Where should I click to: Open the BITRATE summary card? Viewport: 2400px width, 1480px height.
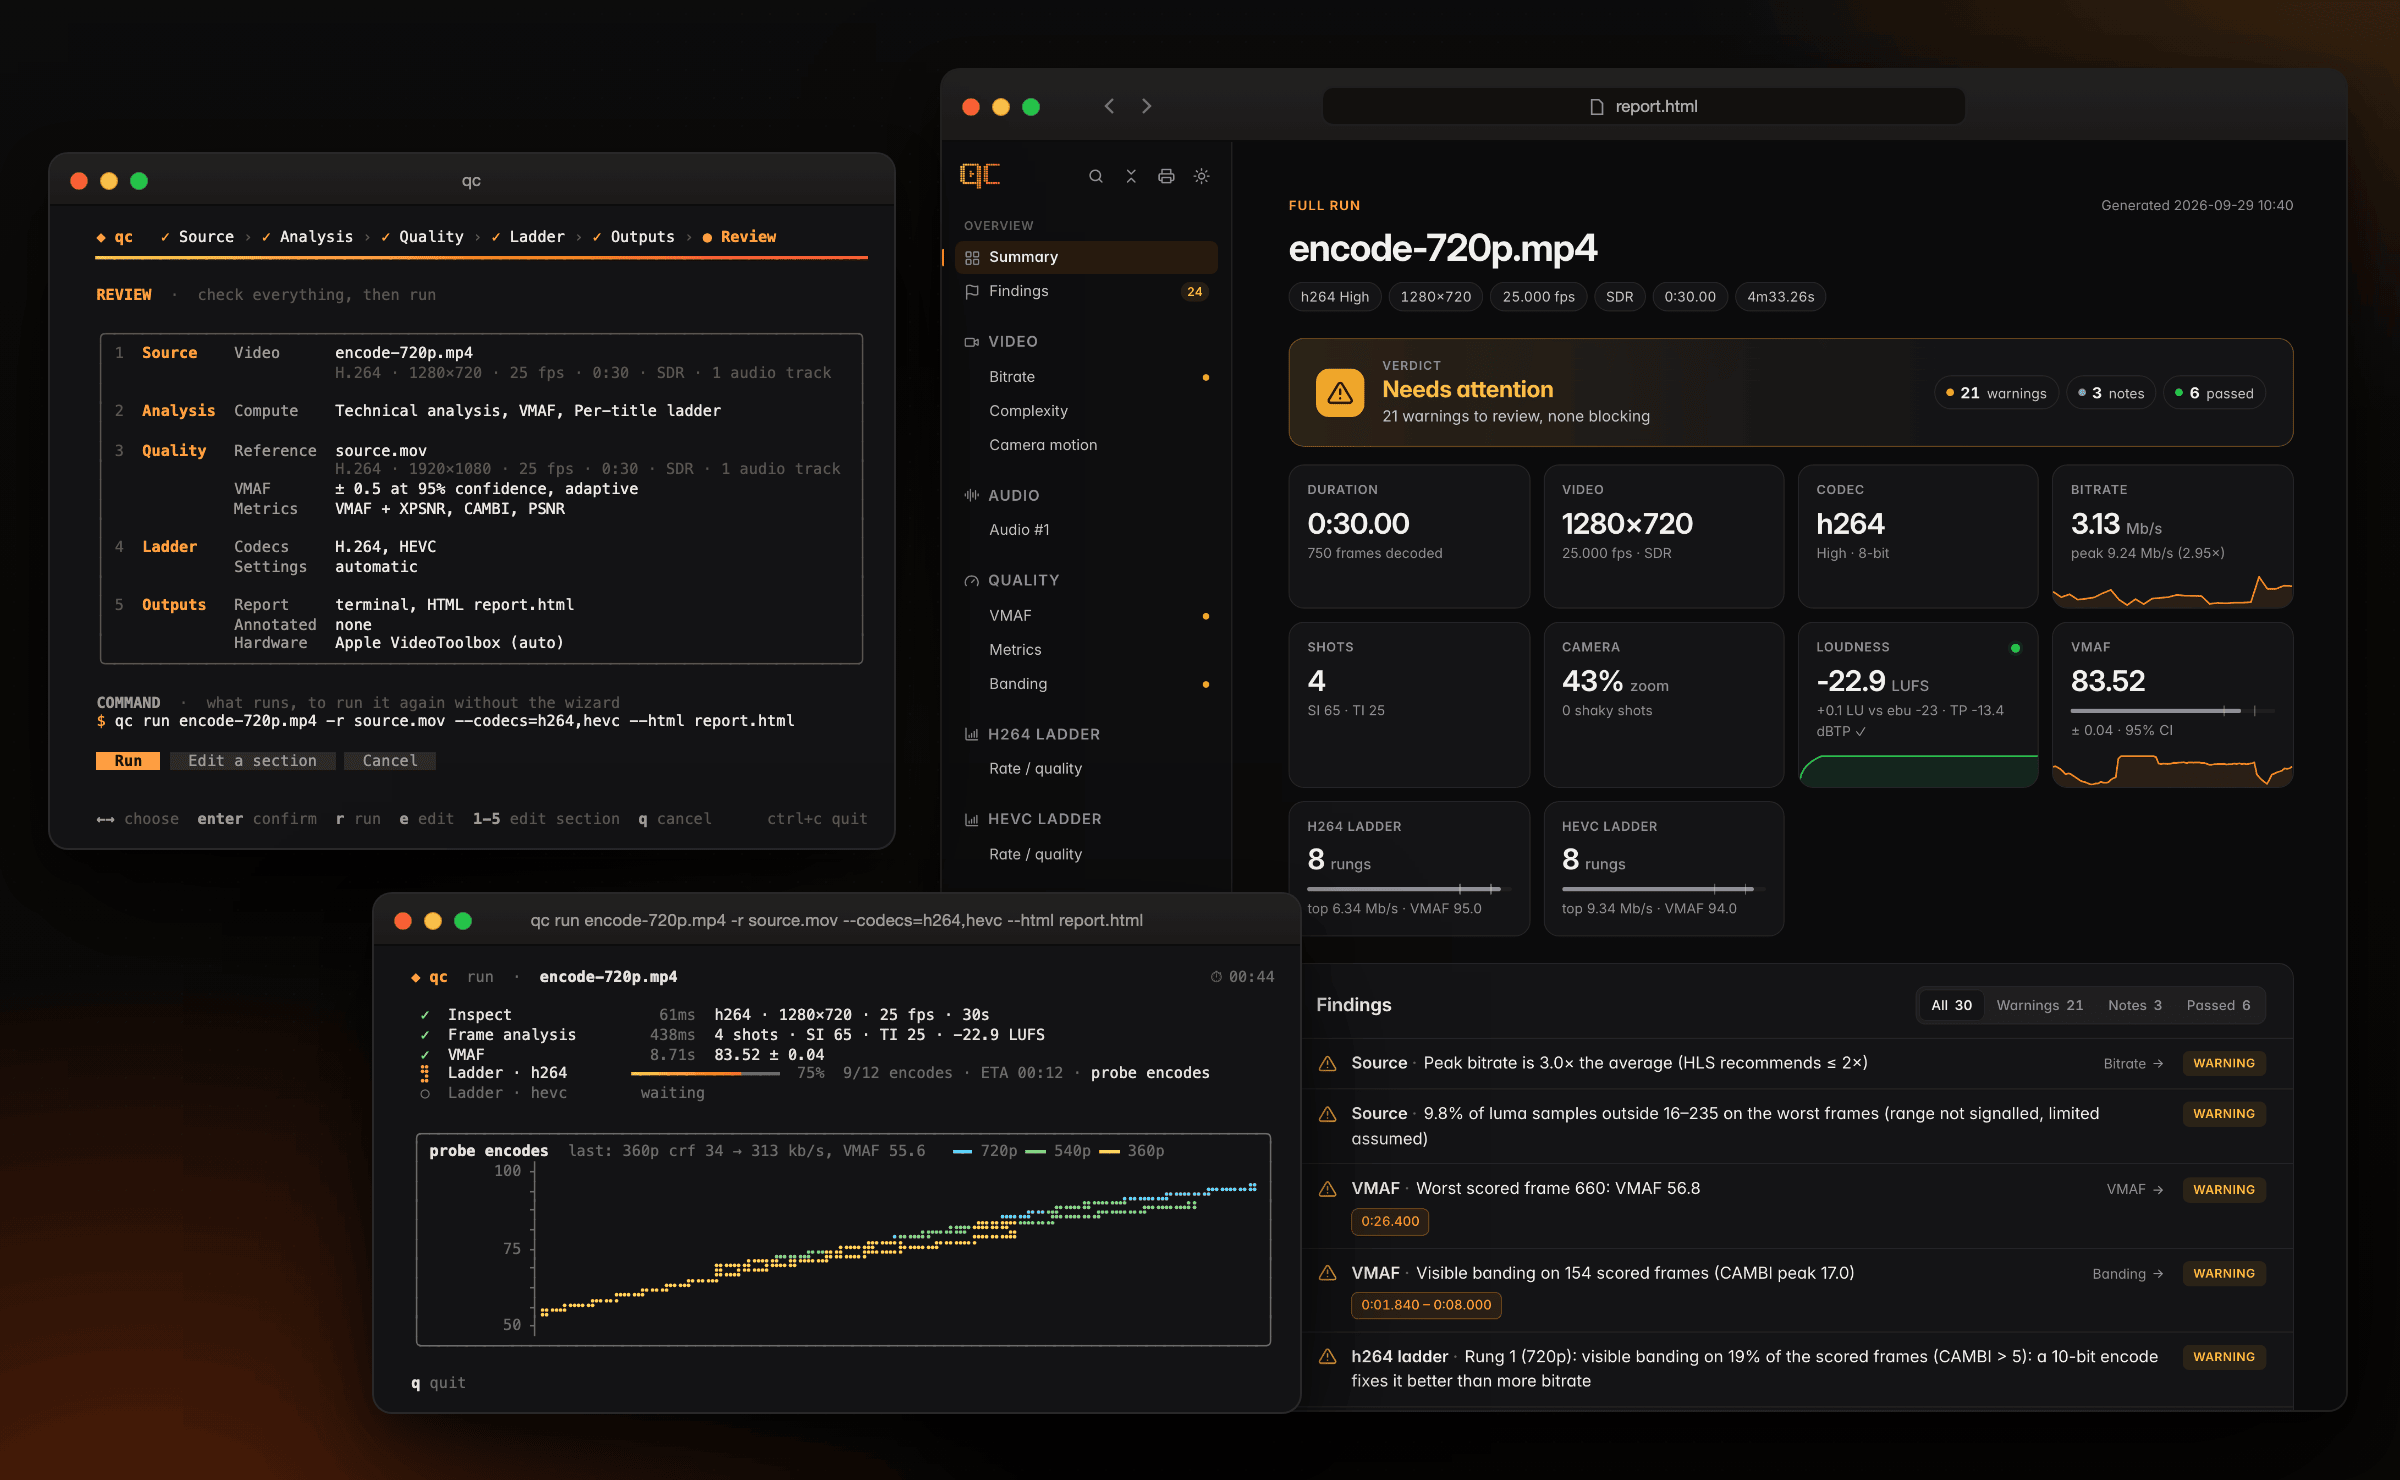(x=2172, y=536)
